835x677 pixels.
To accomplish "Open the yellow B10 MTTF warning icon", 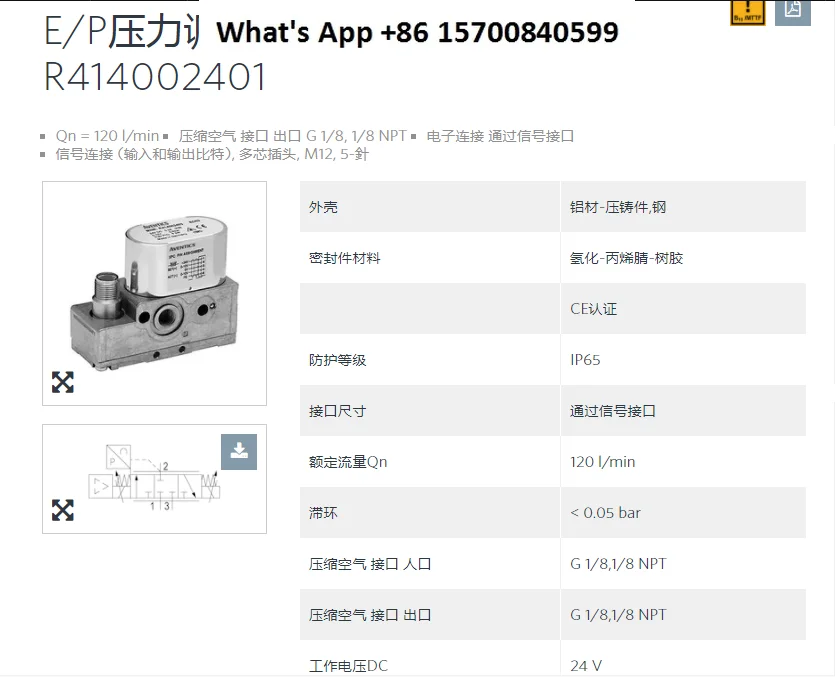I will 747,13.
